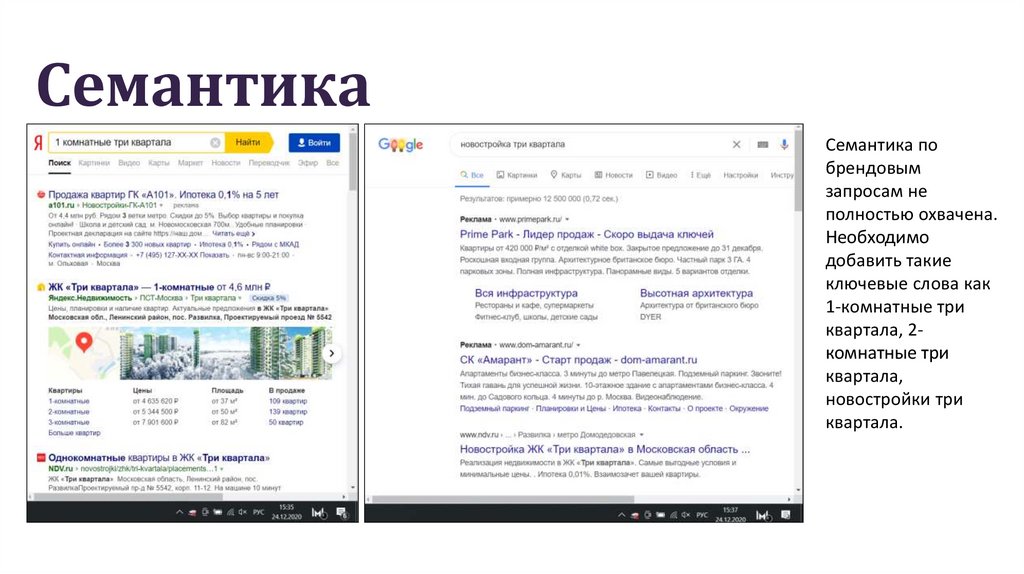Click the Высотная архитектура sitelink
The image size is (1024, 574).
(x=696, y=293)
